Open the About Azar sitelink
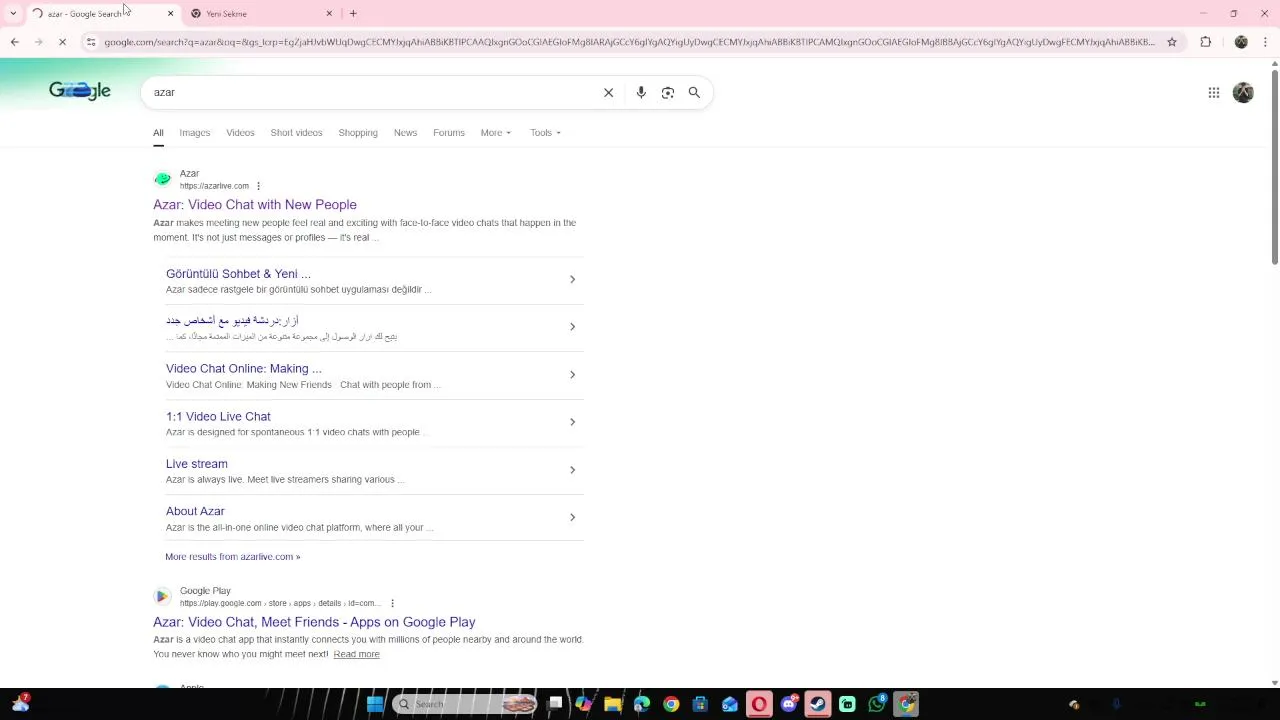 click(x=195, y=511)
